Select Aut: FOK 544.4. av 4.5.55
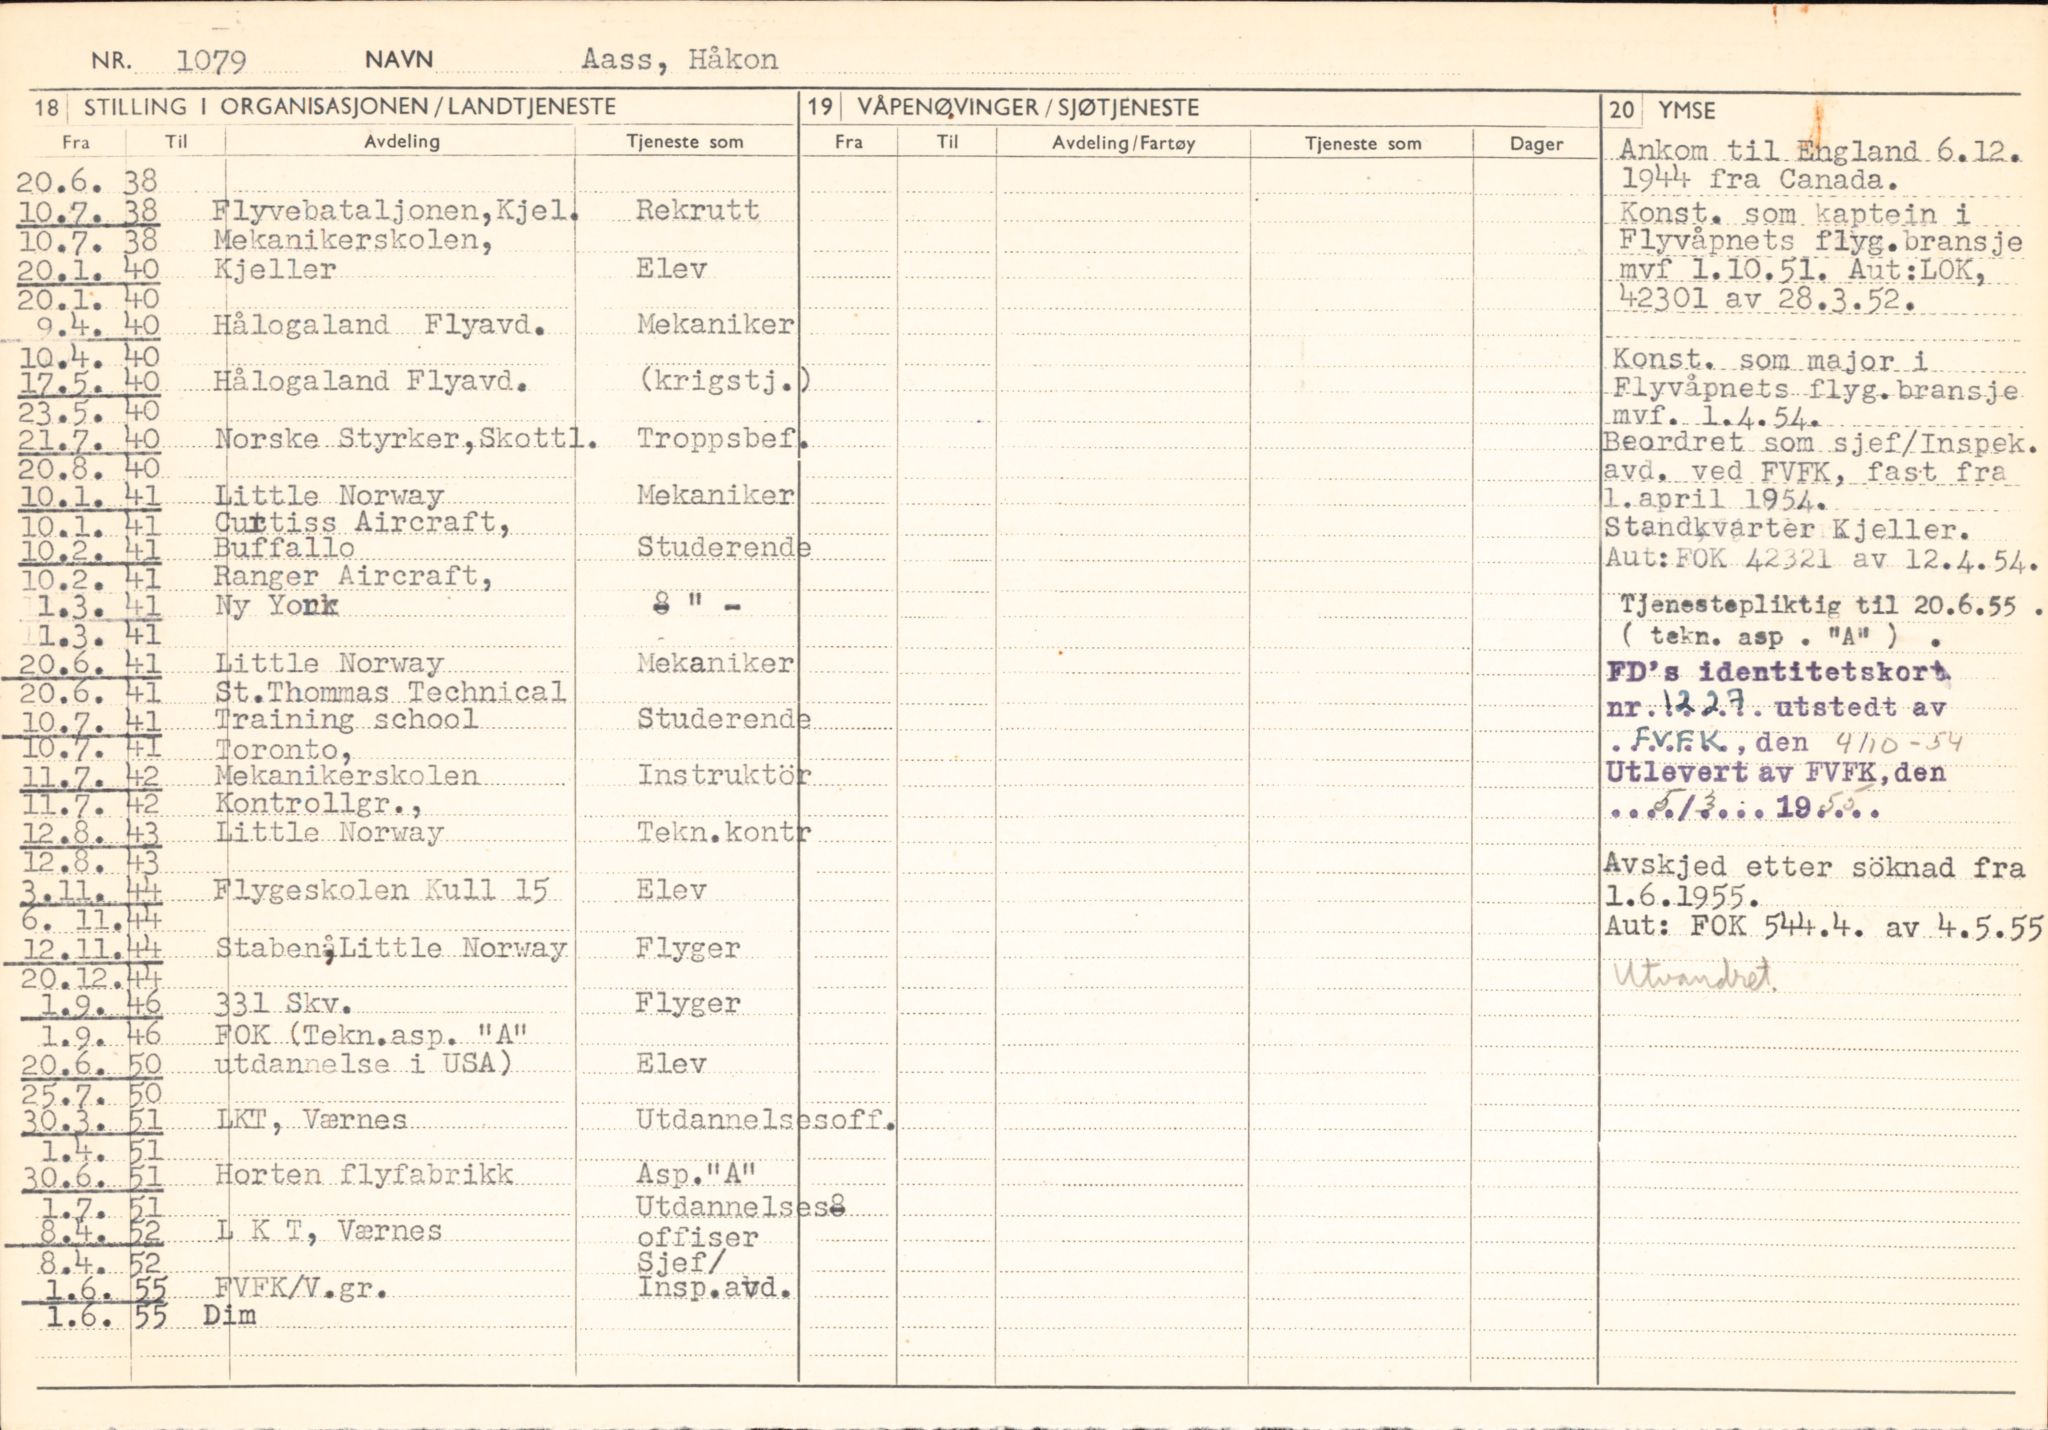Image resolution: width=2048 pixels, height=1430 pixels. coord(1823,927)
